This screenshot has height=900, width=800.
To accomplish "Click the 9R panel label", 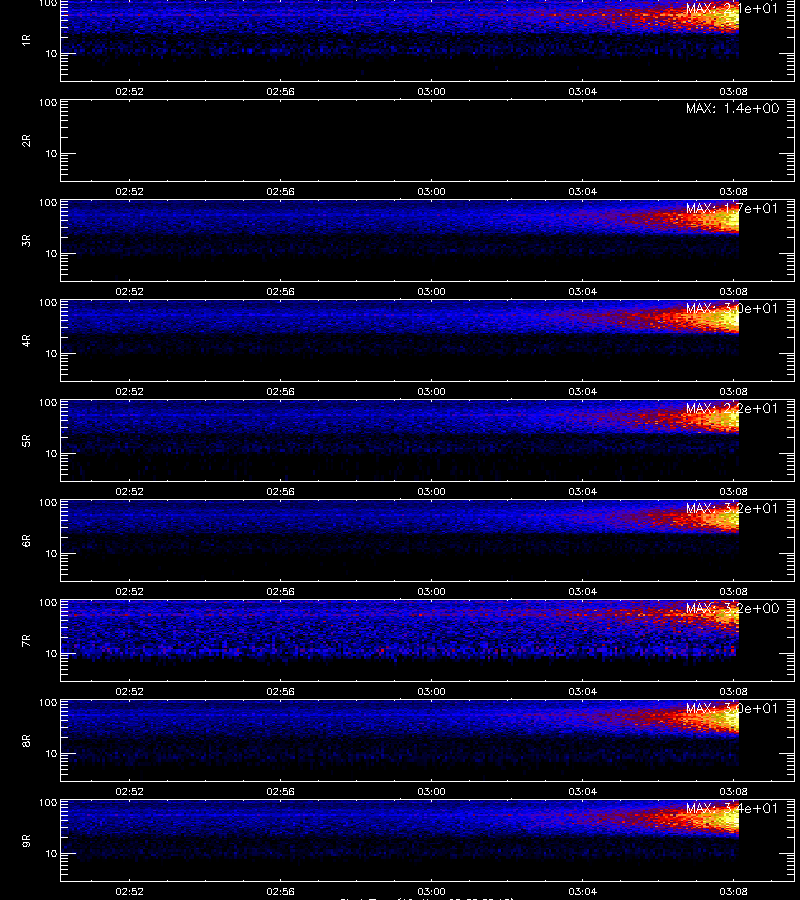I will pyautogui.click(x=26, y=840).
